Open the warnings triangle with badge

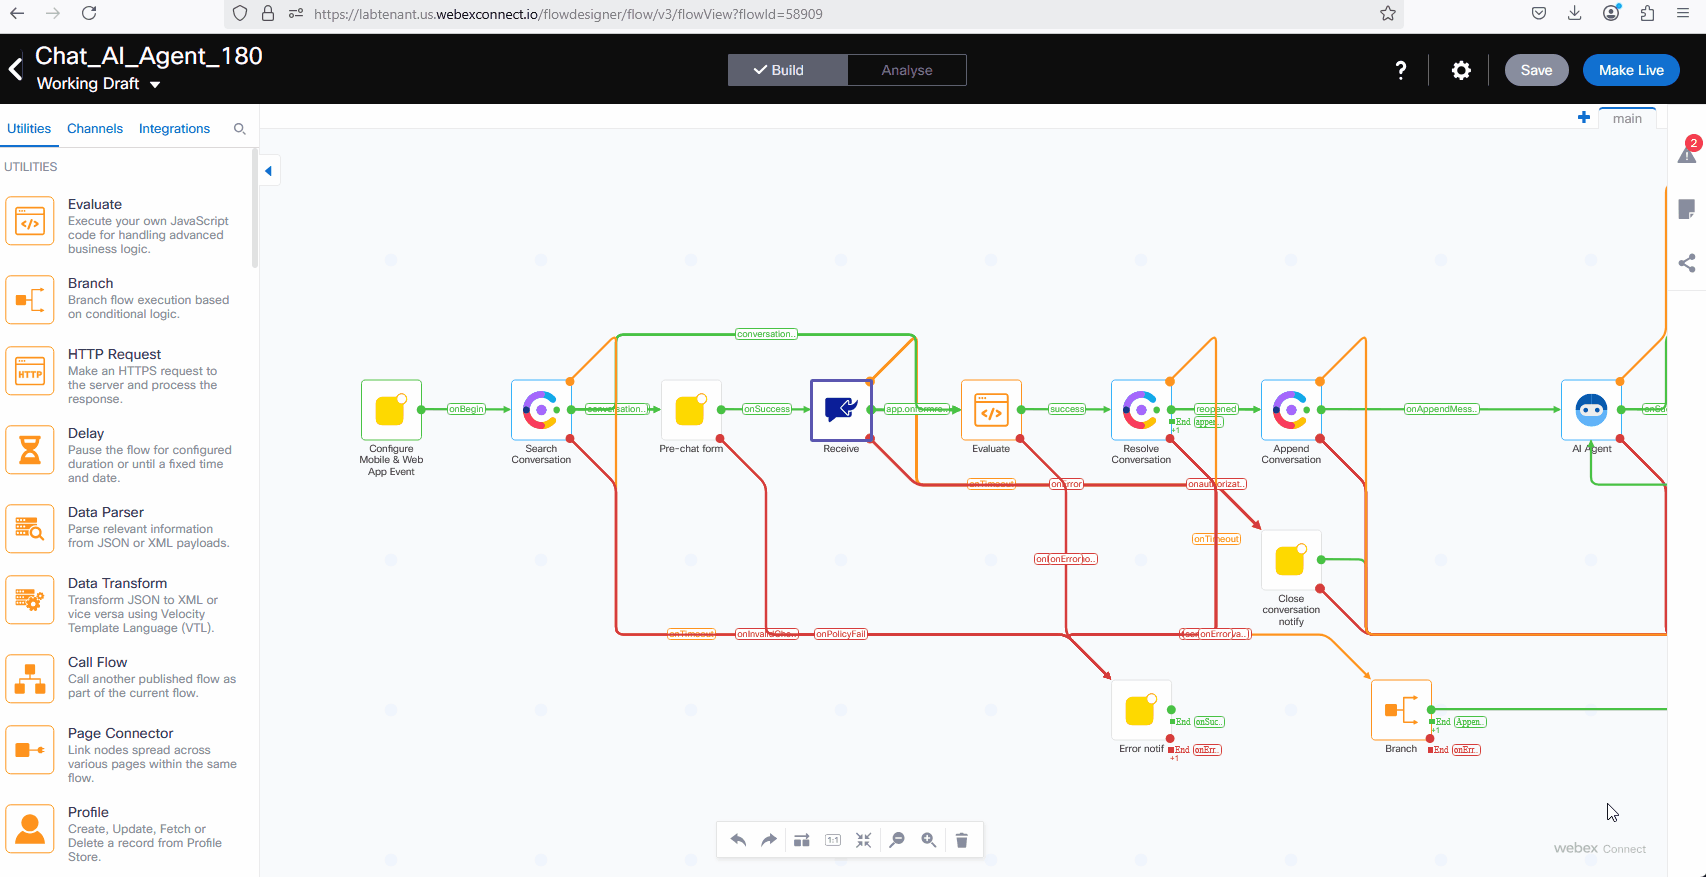click(x=1687, y=154)
